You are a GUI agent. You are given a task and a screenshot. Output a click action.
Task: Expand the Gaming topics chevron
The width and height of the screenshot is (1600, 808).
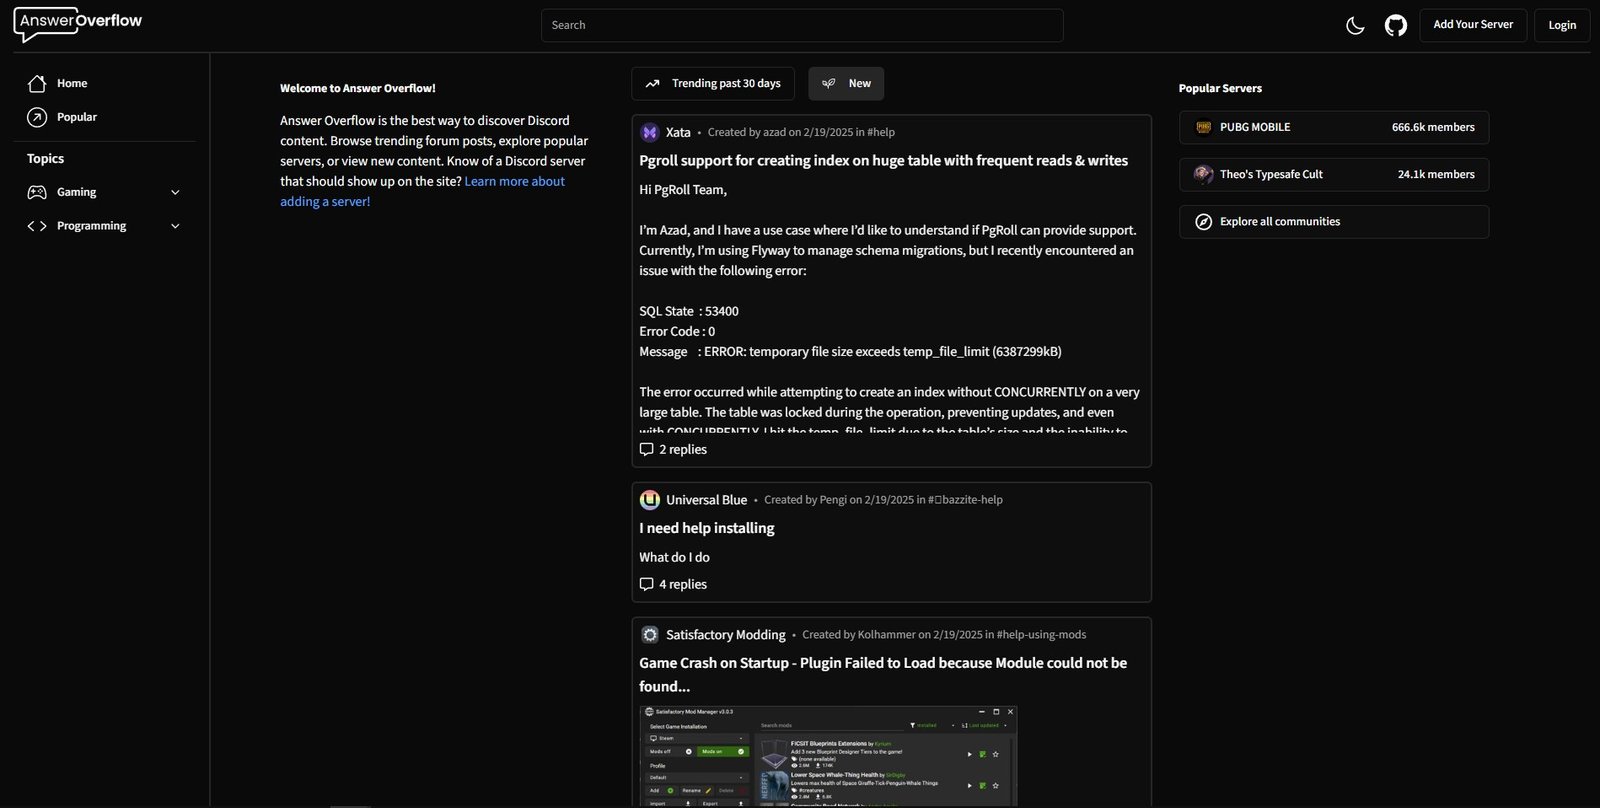click(175, 192)
